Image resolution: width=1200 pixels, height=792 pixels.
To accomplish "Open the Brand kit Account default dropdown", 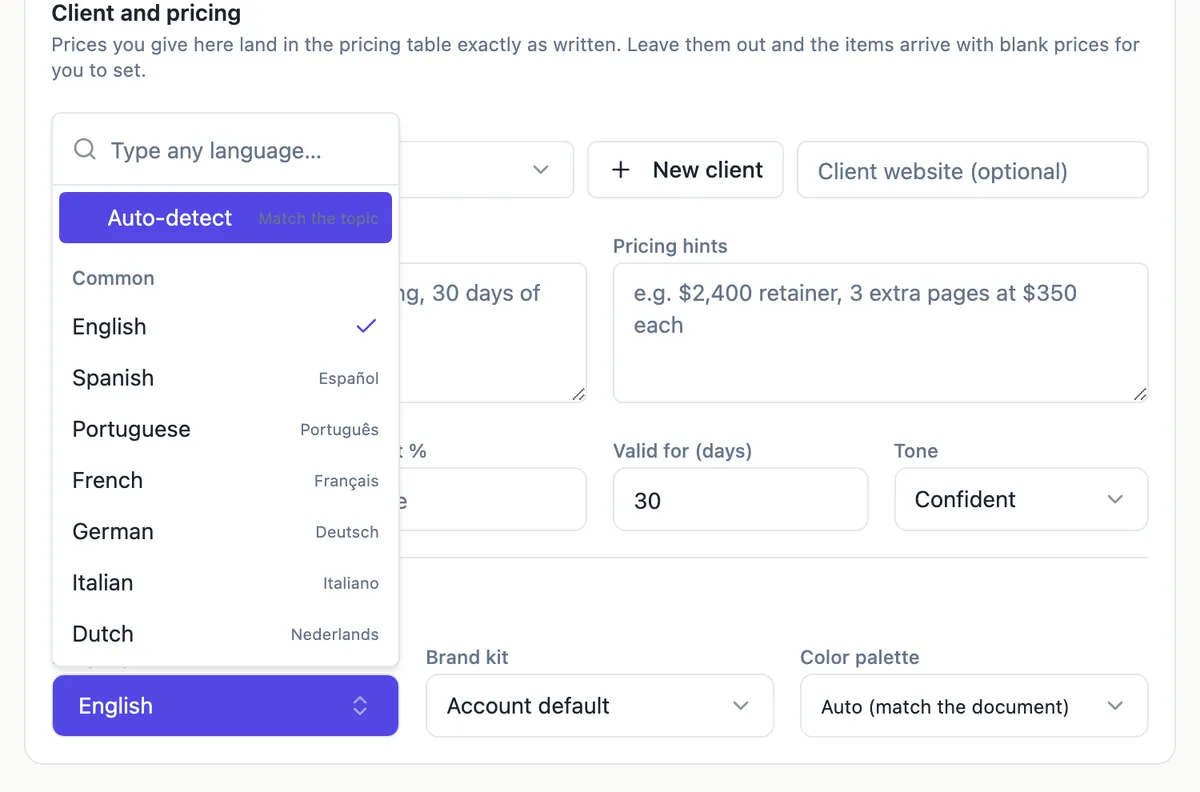I will click(x=599, y=706).
